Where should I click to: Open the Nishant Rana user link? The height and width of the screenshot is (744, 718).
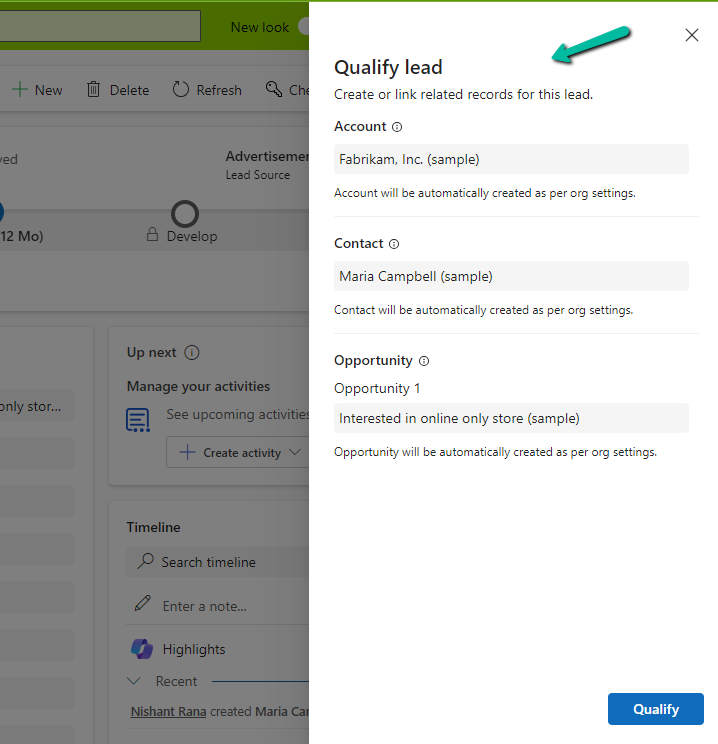coord(167,711)
